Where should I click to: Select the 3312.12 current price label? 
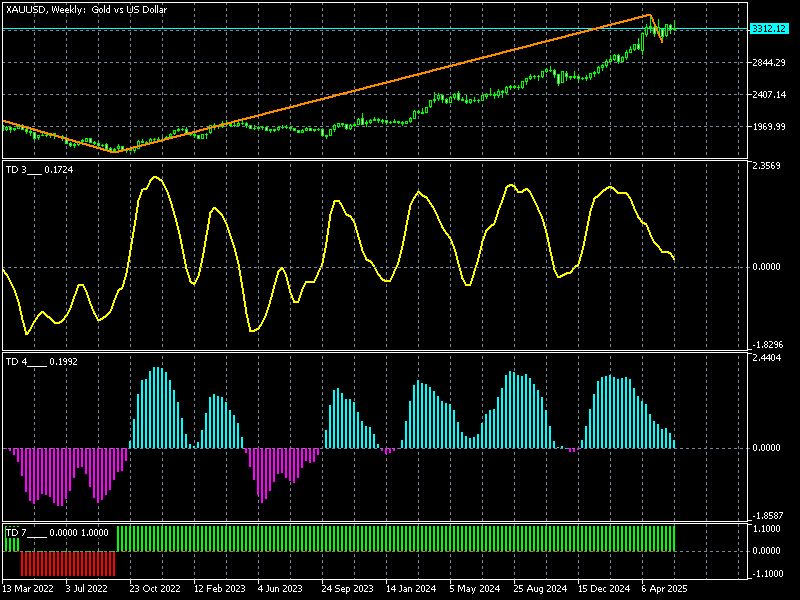click(769, 29)
